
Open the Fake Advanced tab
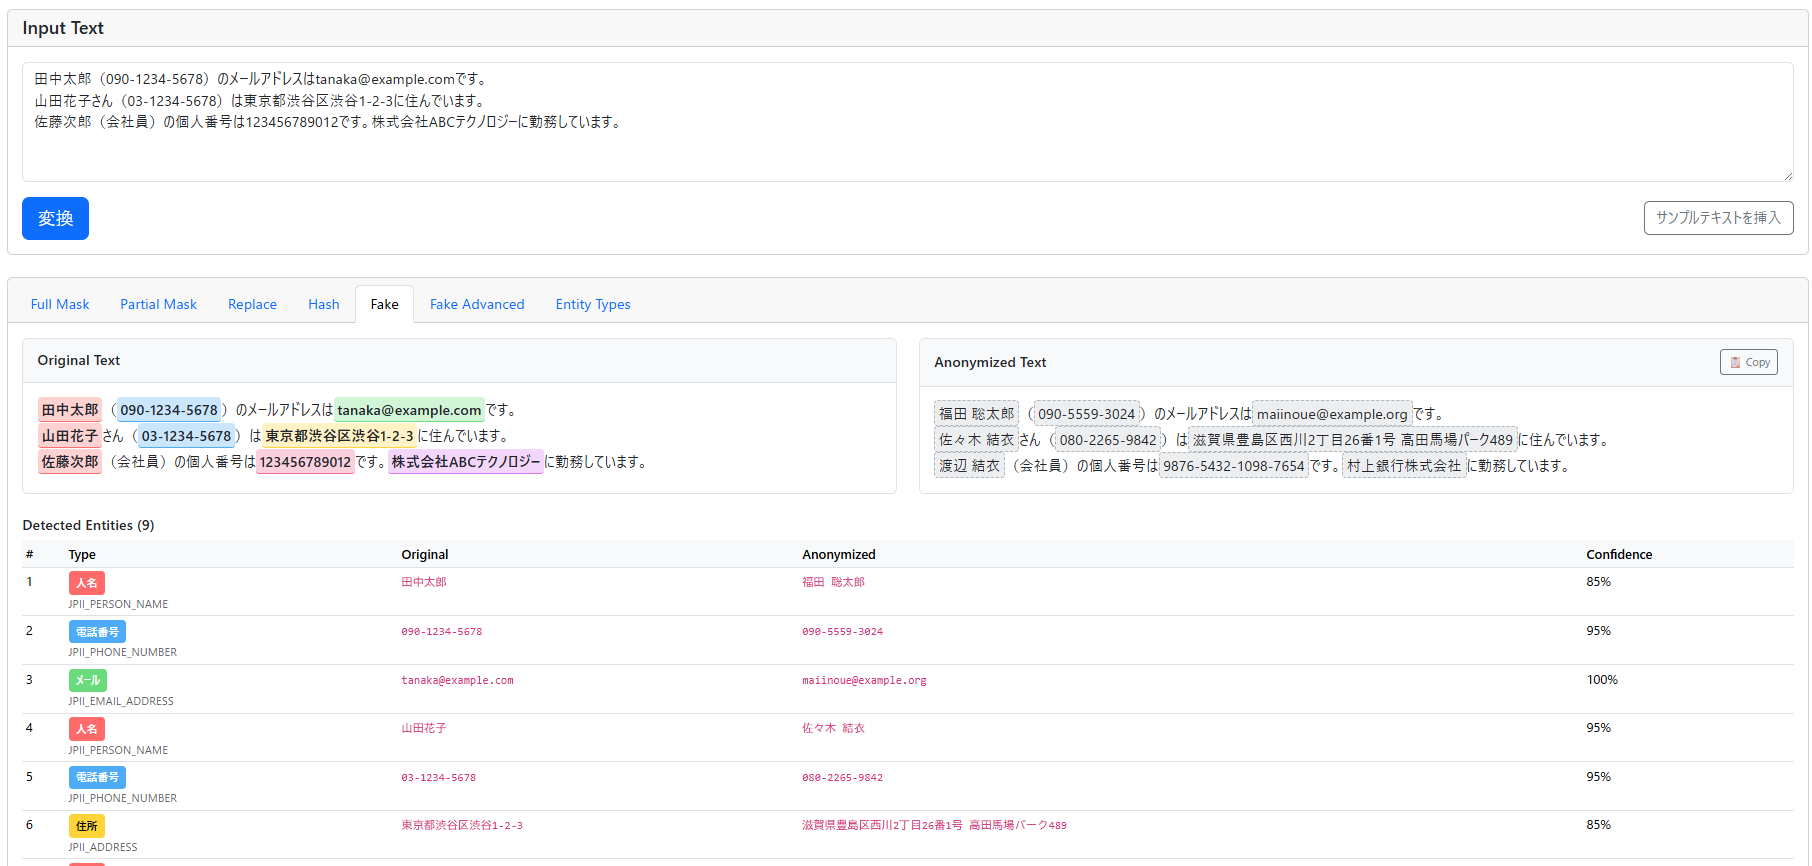[x=477, y=304]
